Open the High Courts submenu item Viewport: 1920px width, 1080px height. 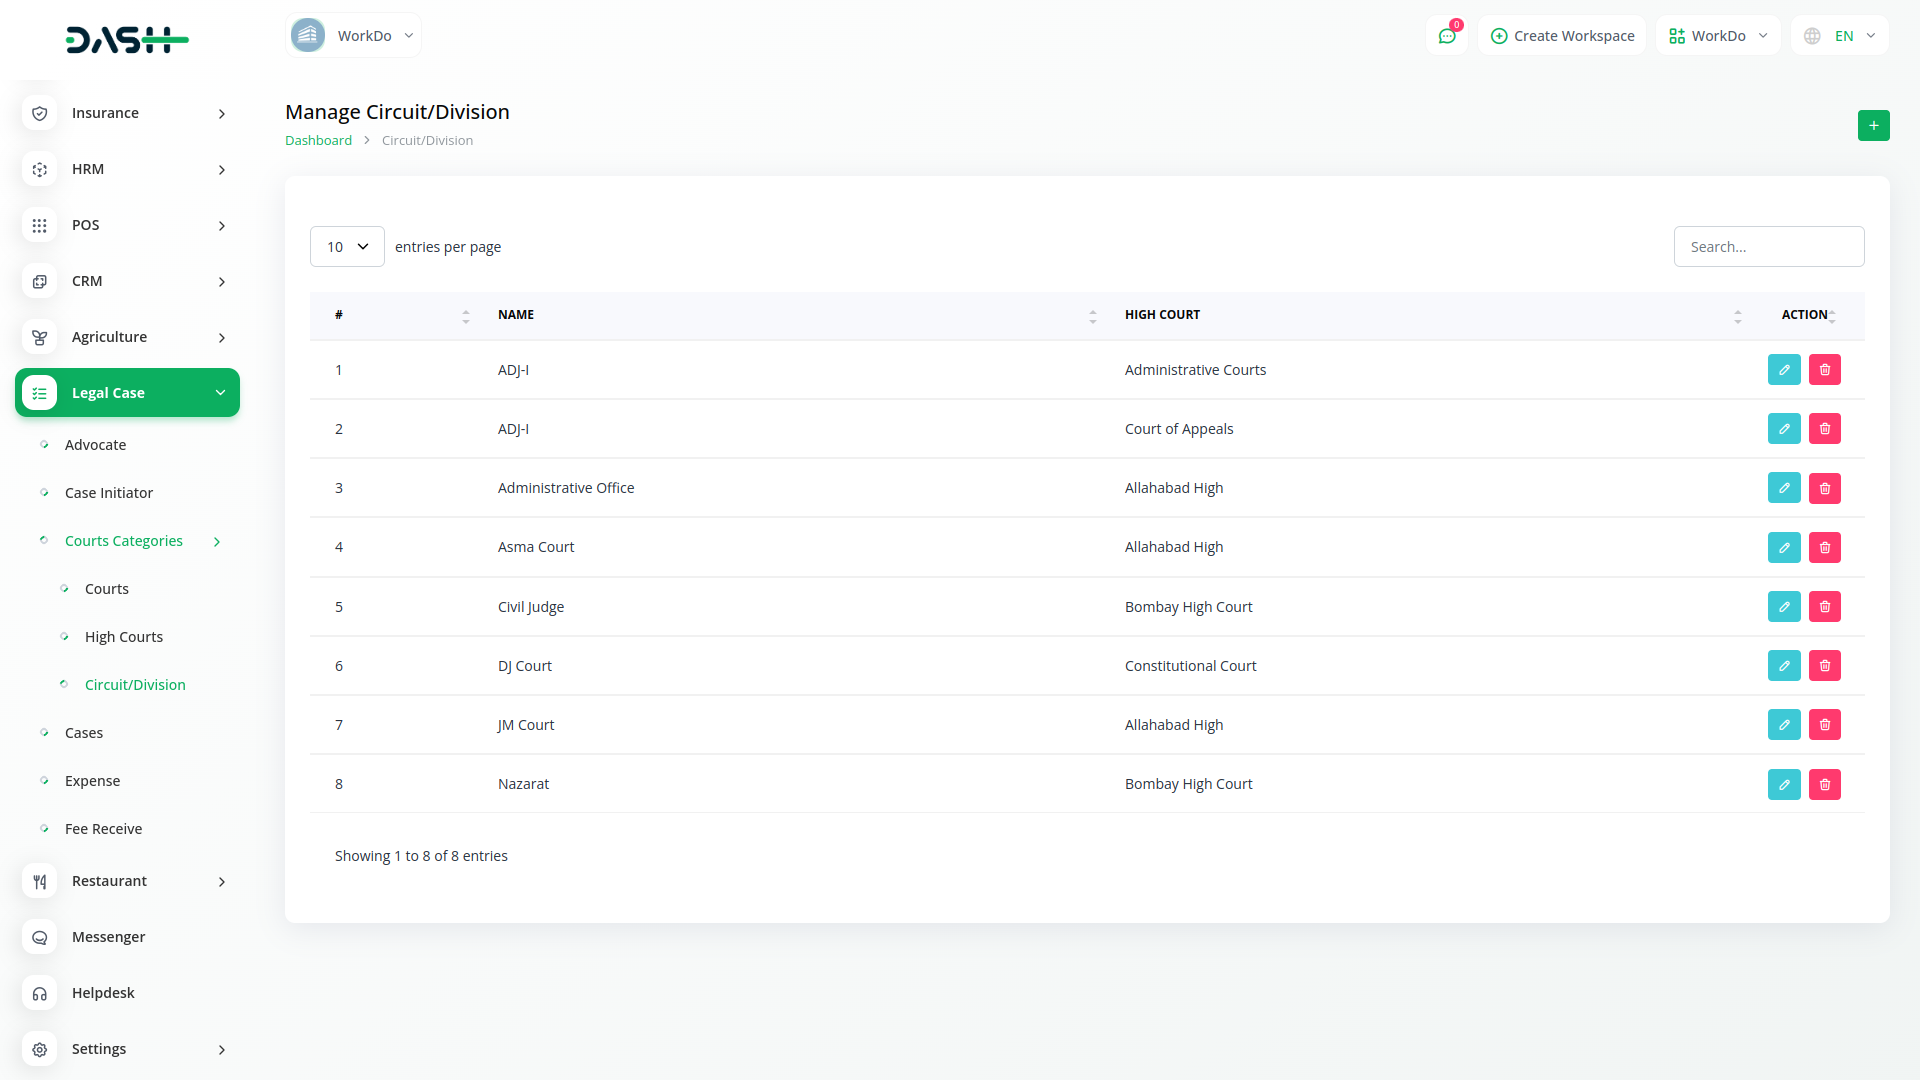click(x=124, y=637)
